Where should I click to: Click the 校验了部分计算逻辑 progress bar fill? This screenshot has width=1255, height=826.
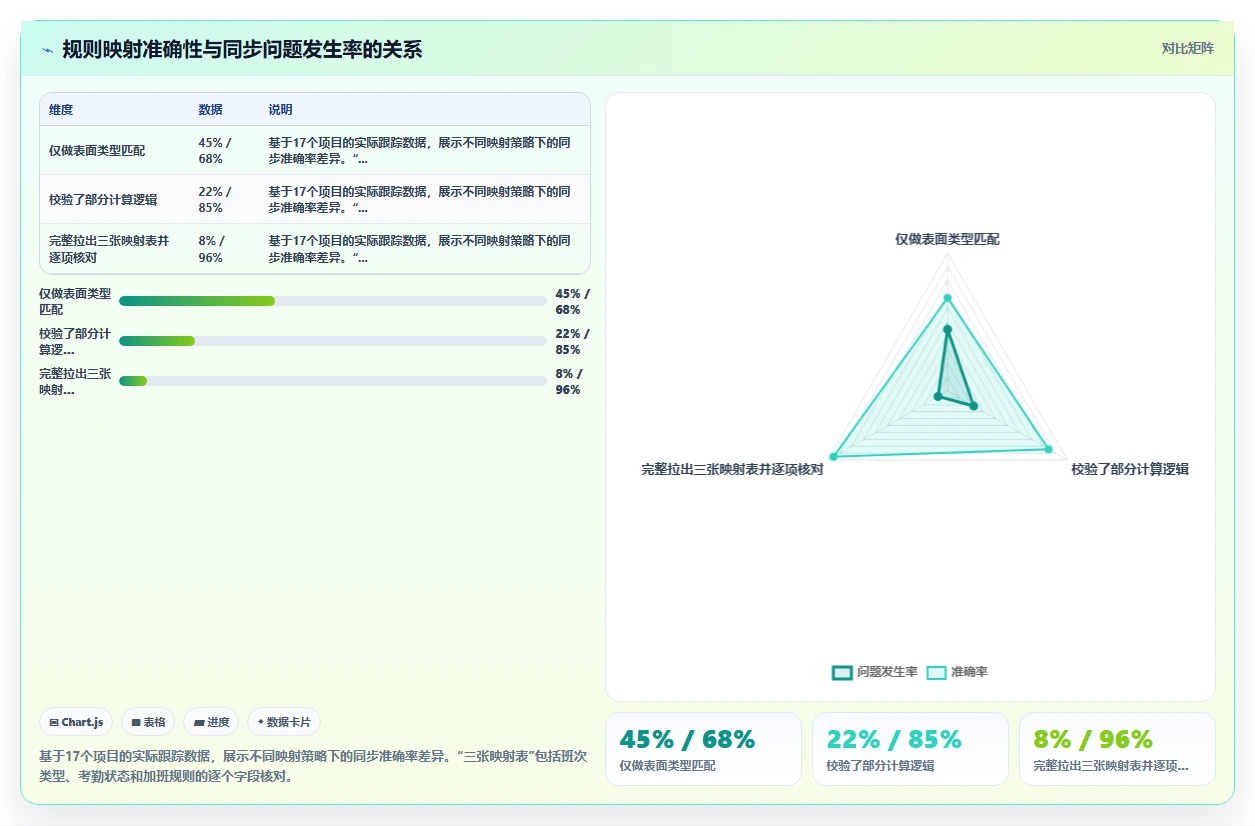[157, 341]
